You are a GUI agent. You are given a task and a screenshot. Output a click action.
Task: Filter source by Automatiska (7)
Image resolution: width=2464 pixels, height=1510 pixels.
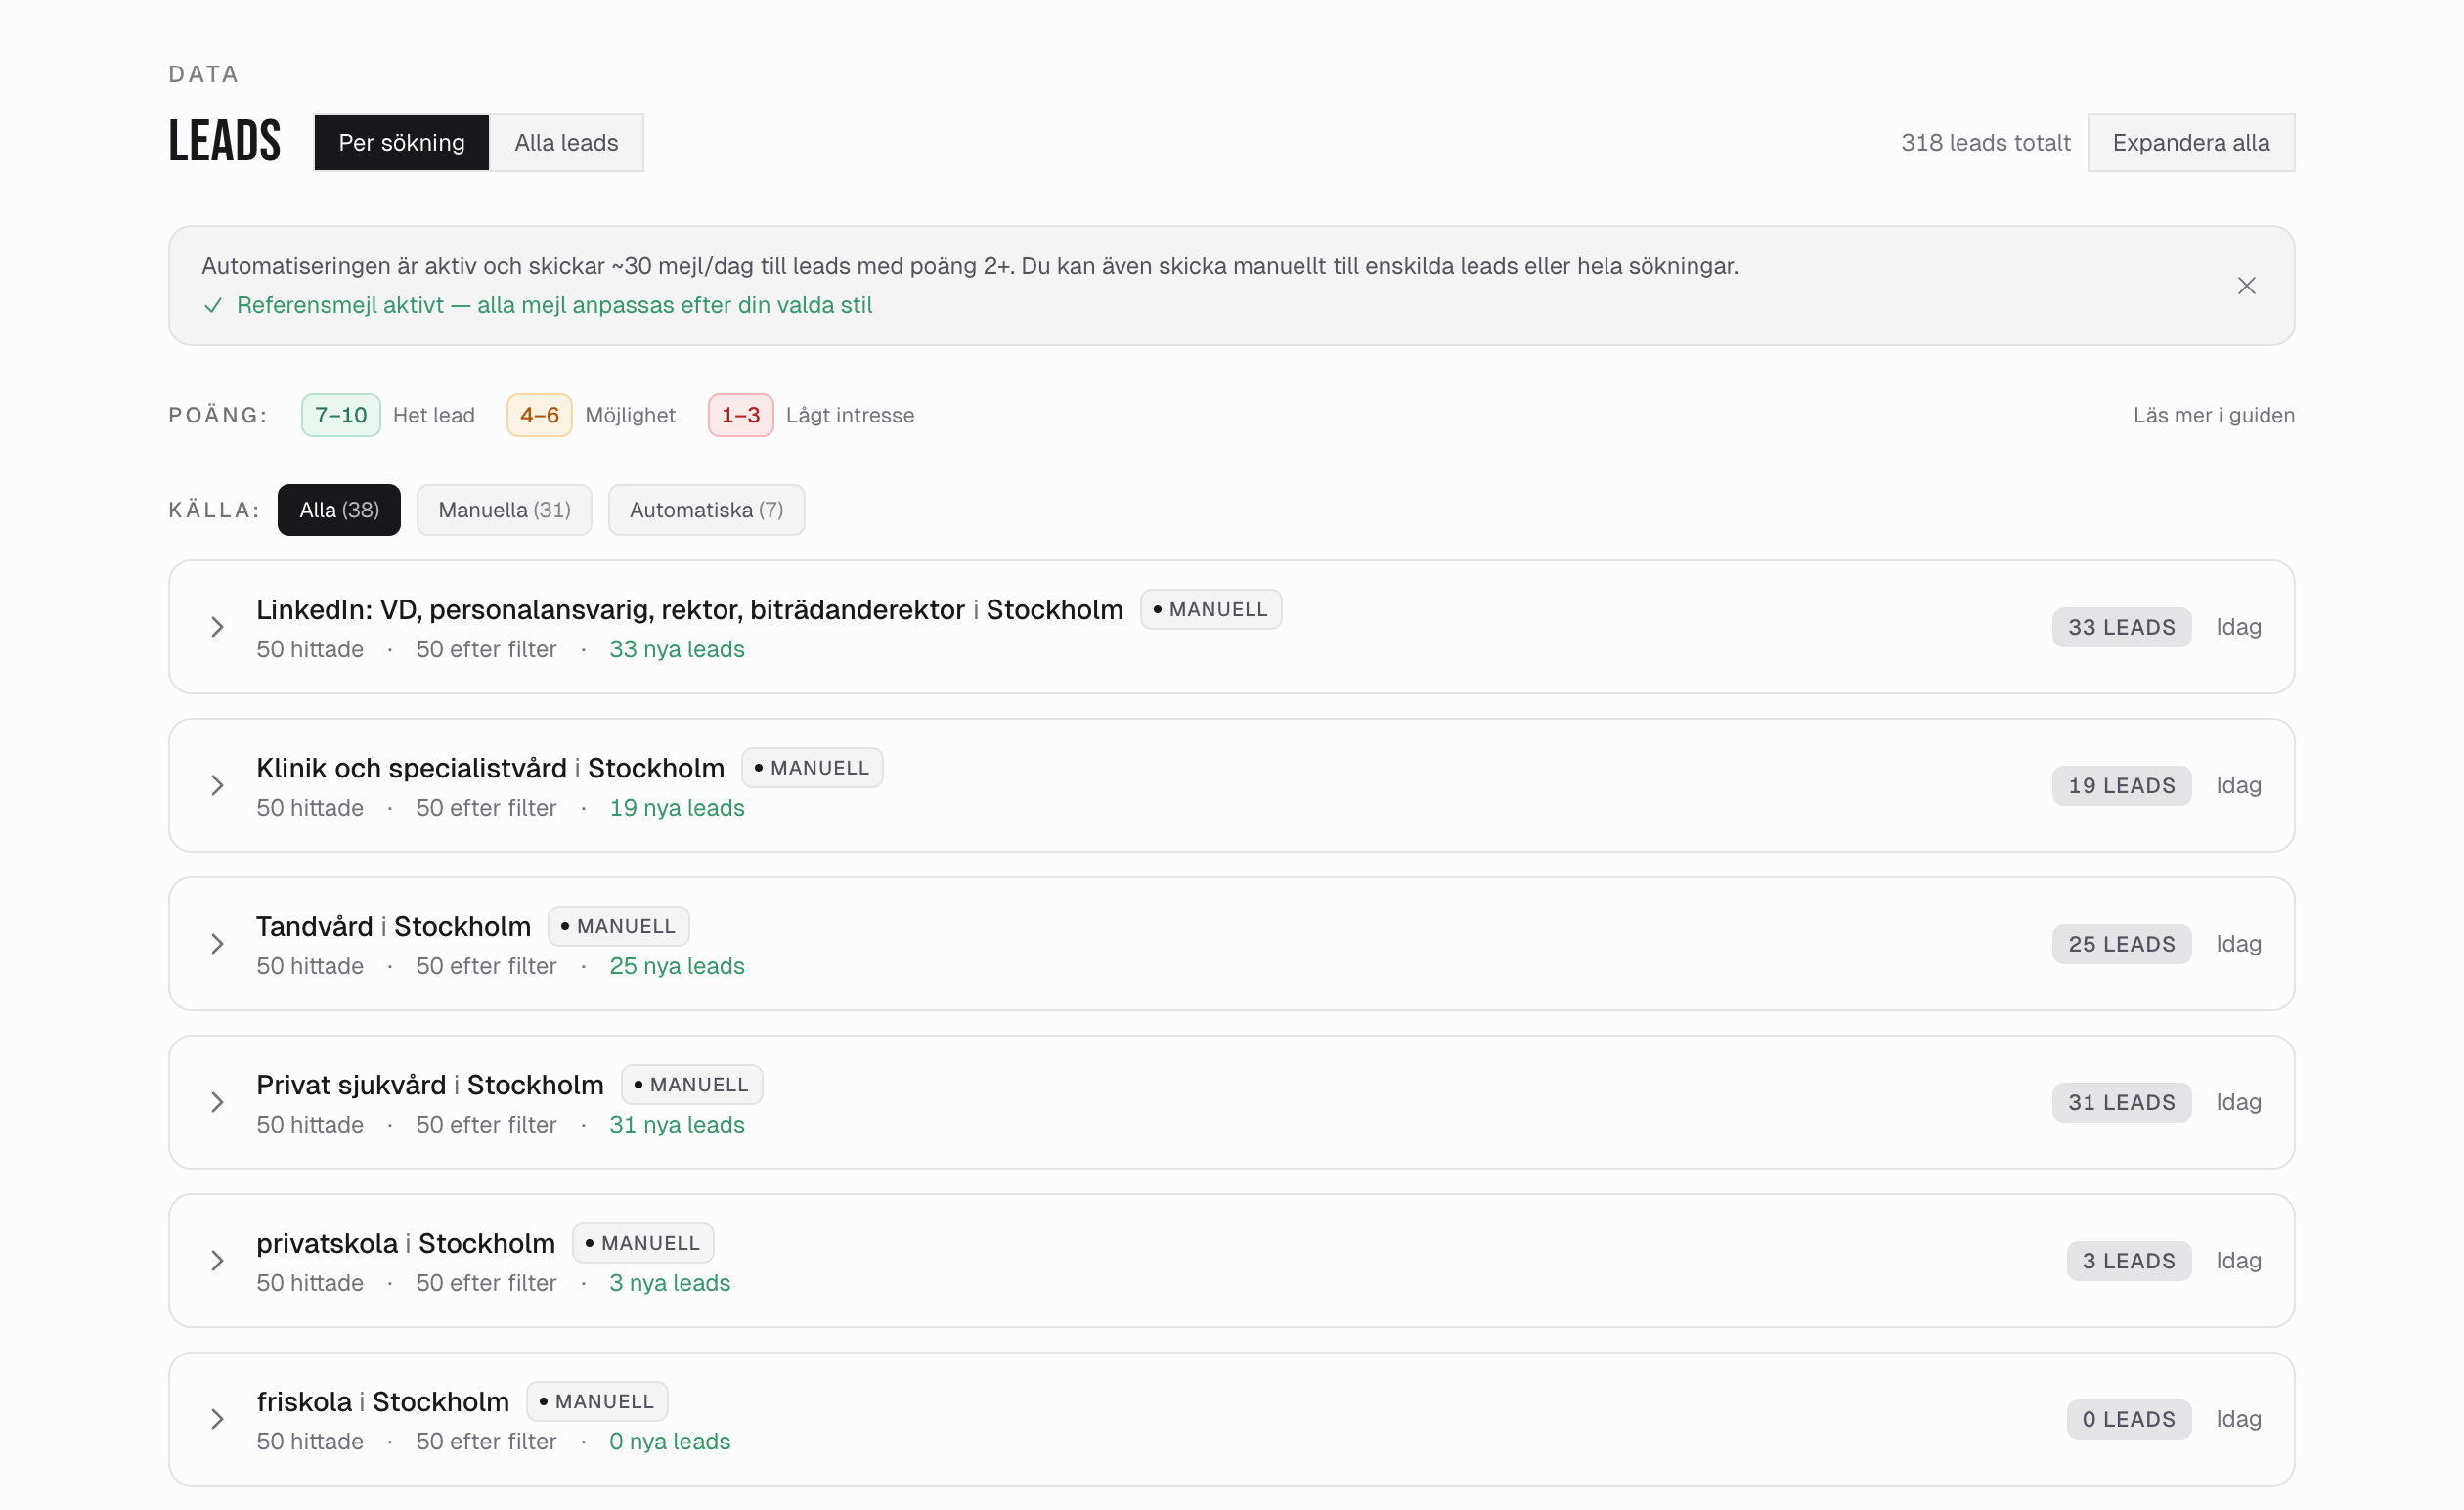[x=706, y=510]
